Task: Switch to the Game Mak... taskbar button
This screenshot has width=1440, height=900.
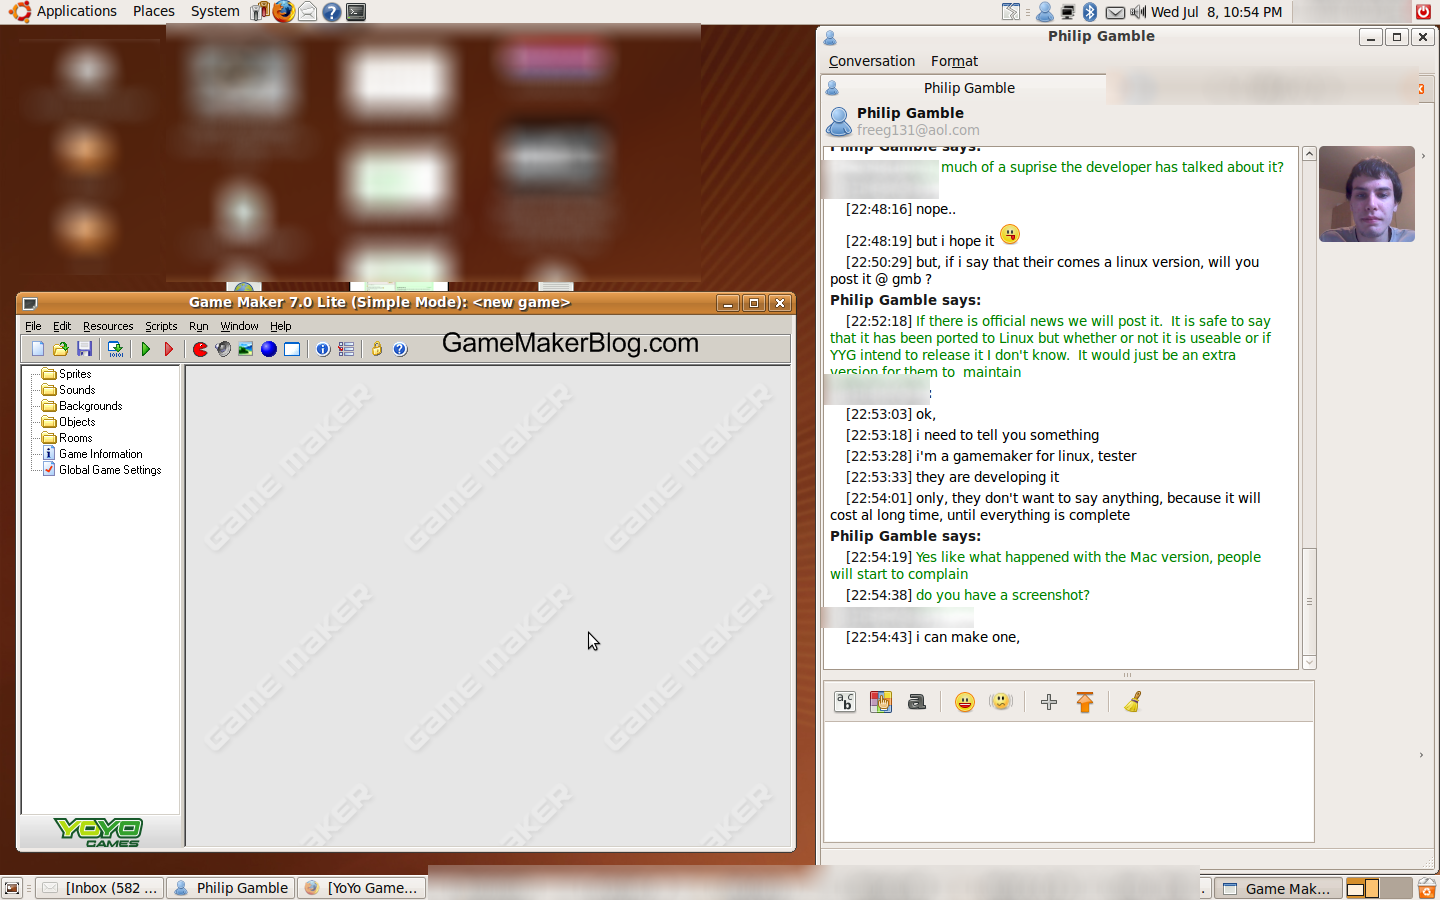Action: [1277, 888]
